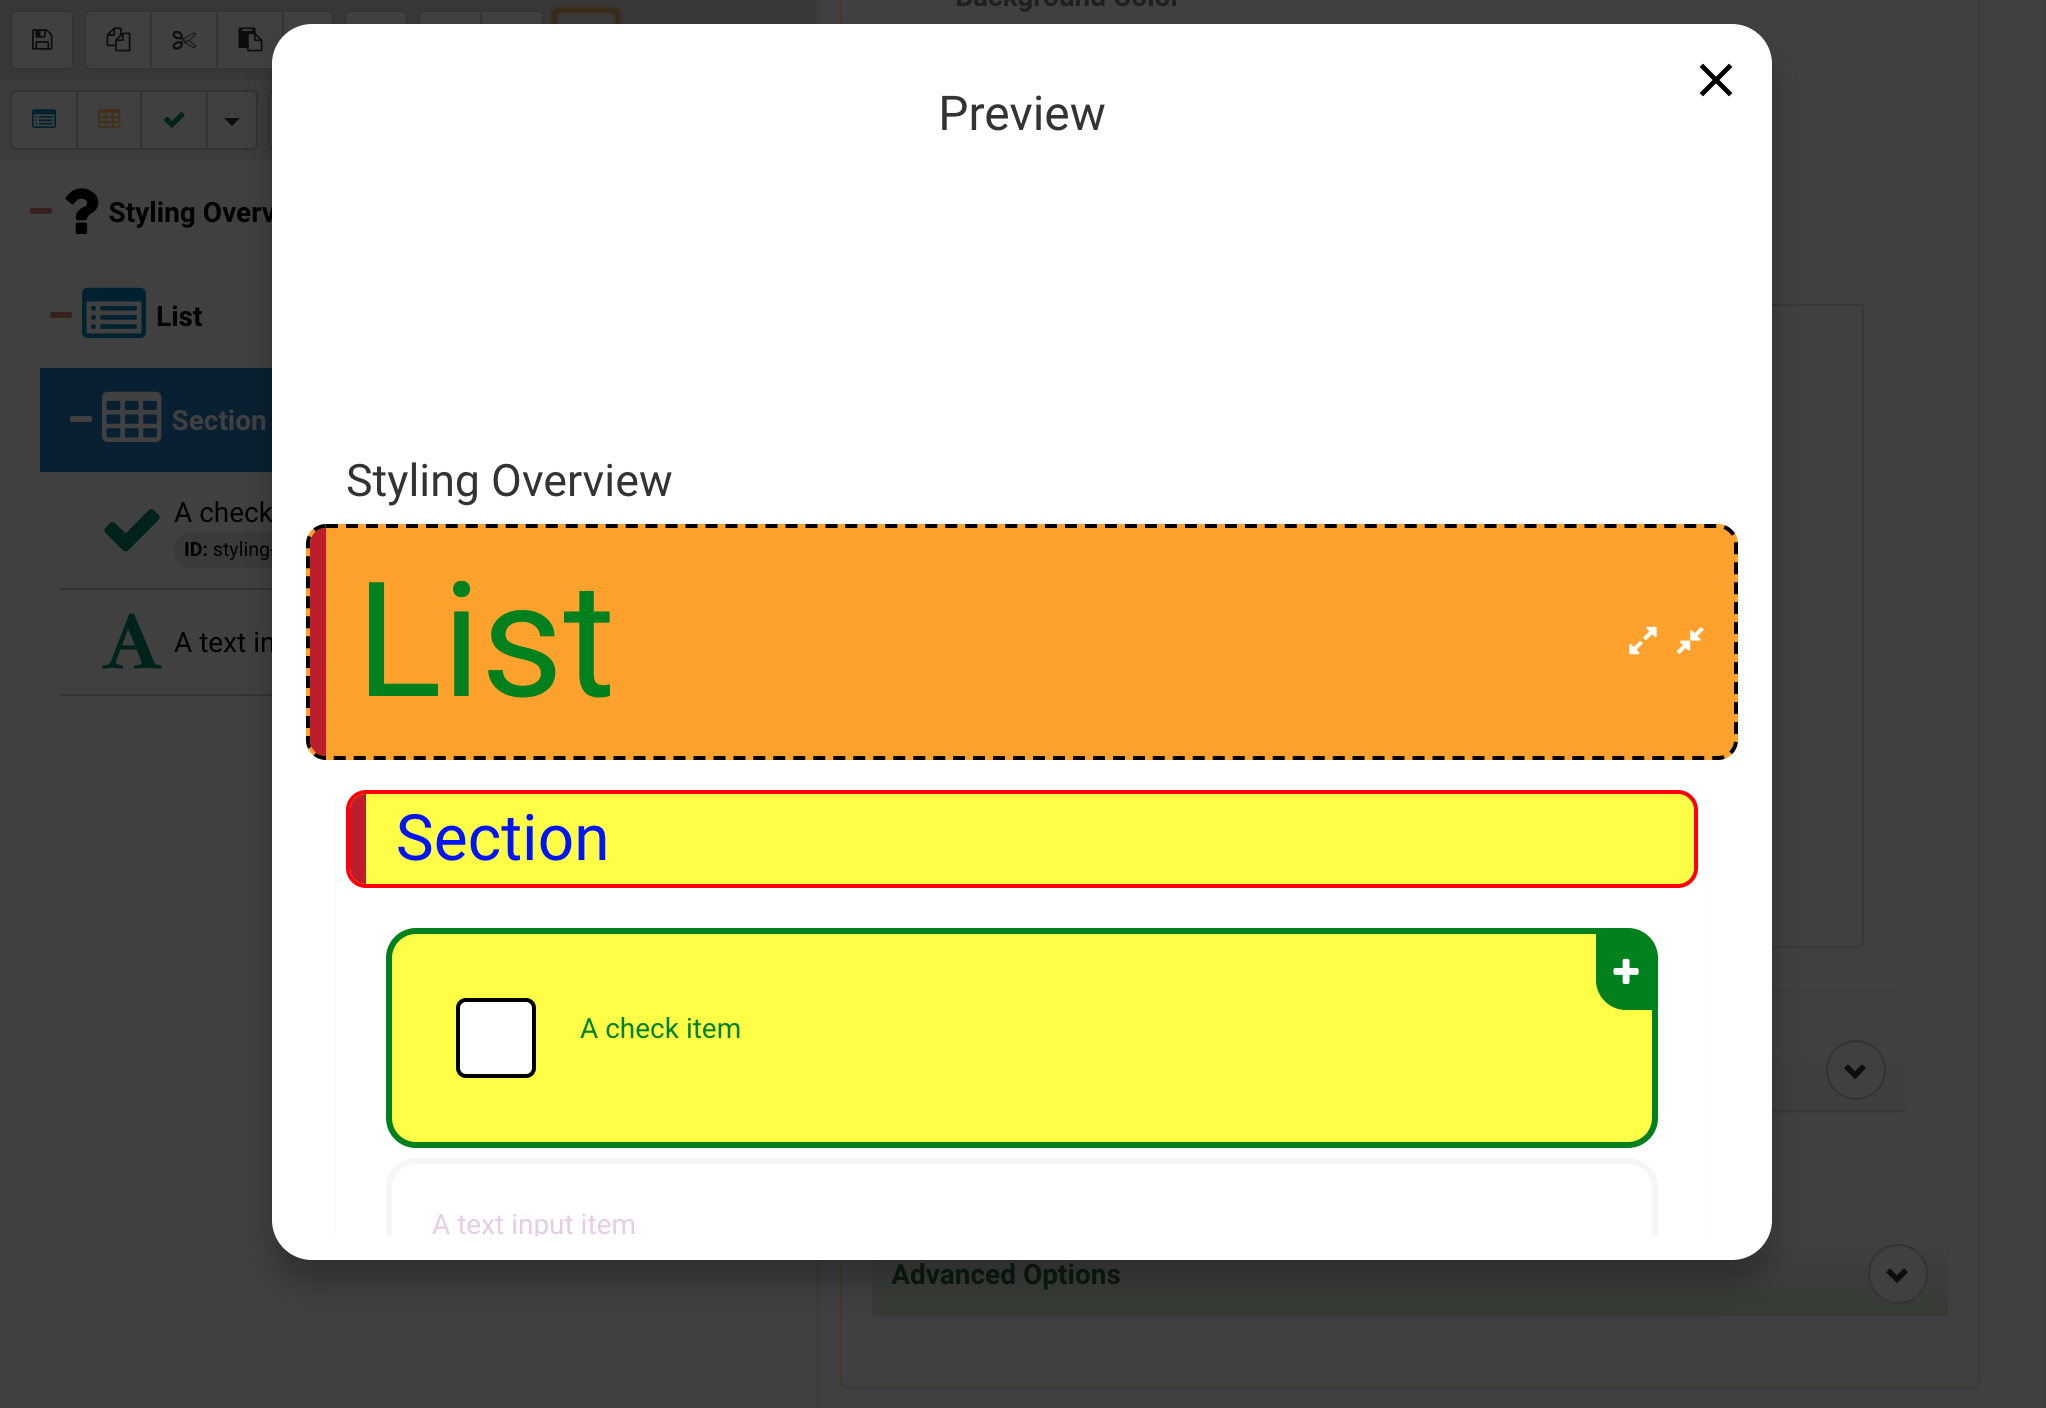Click the yellow Section header bar
Screen dimensions: 2046x1408
click(1022, 839)
